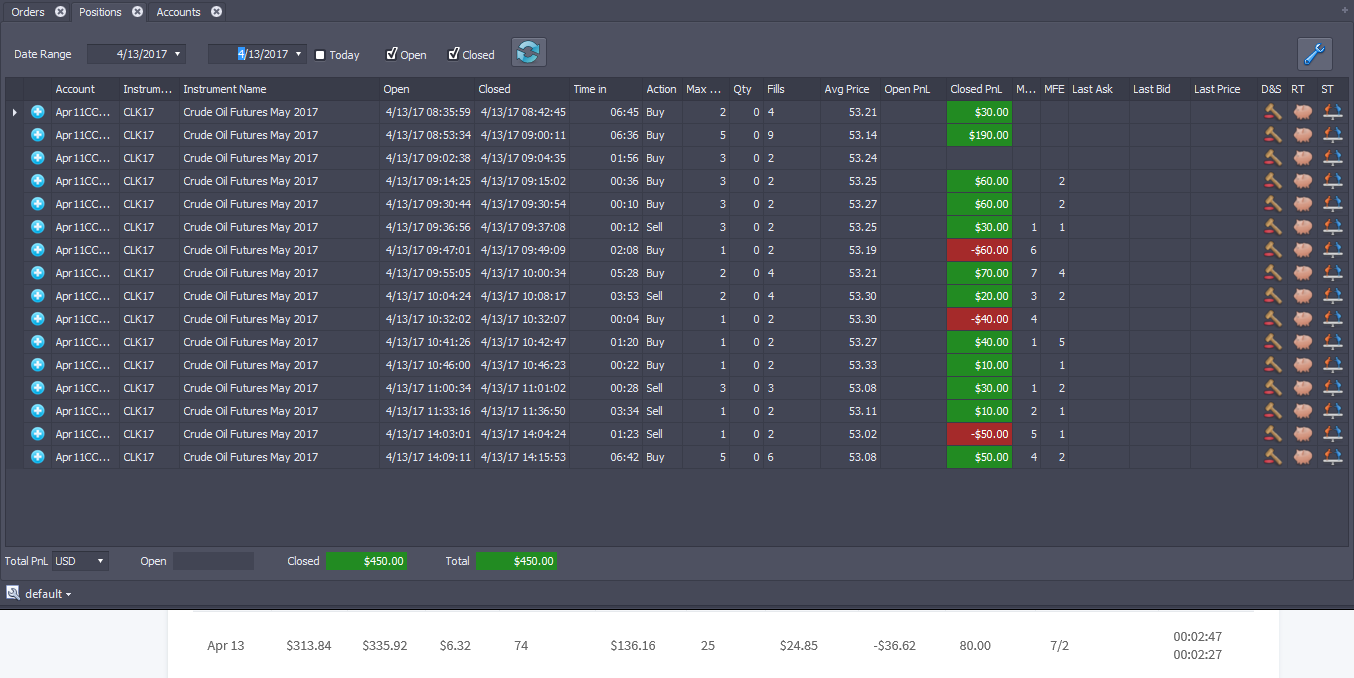Click the magnifier icon beside default
Image resolution: width=1354 pixels, height=678 pixels.
(x=13, y=593)
